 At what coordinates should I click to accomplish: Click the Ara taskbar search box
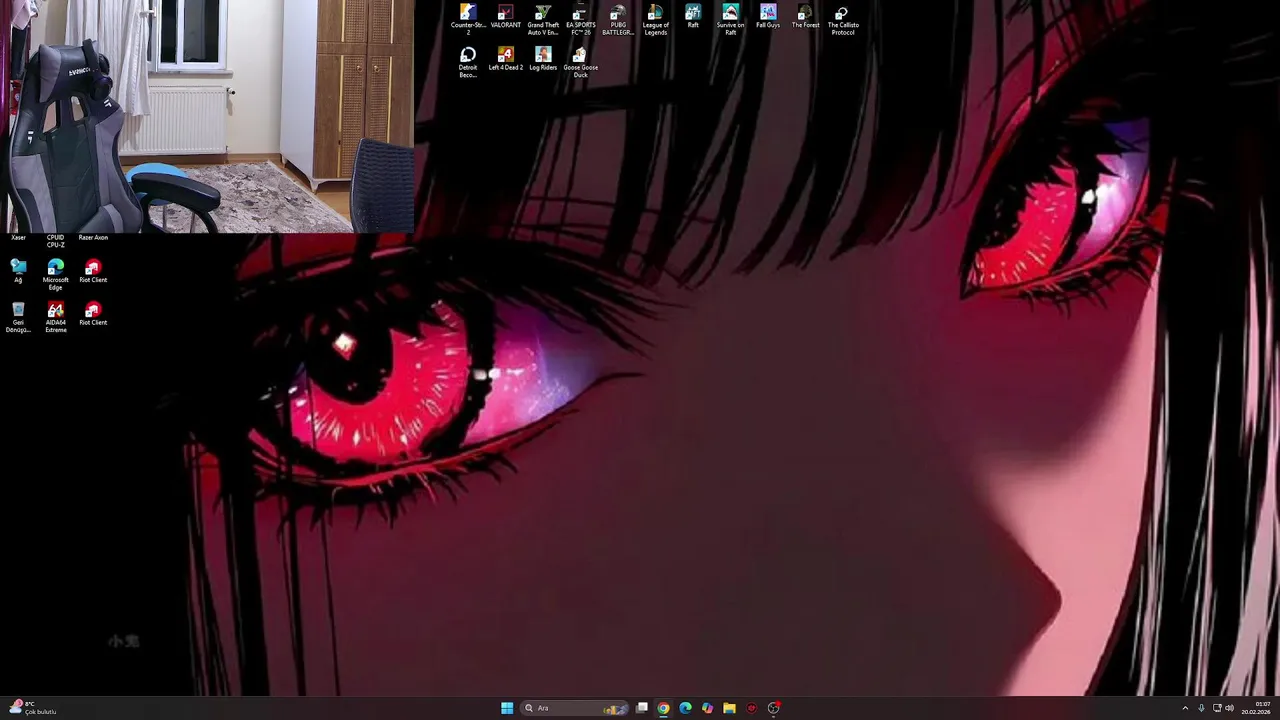575,708
